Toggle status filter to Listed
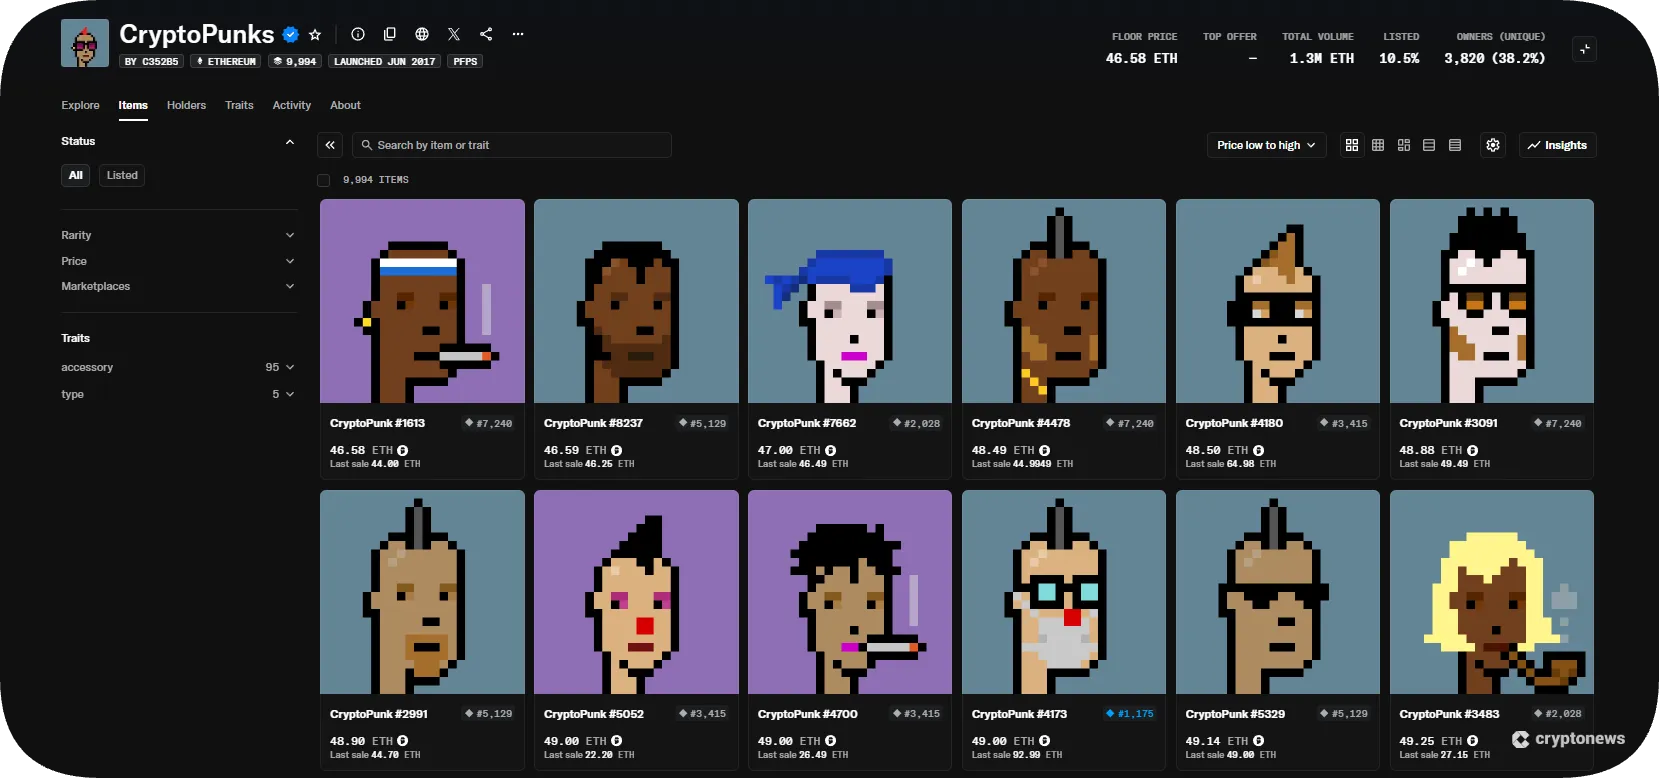 click(122, 175)
